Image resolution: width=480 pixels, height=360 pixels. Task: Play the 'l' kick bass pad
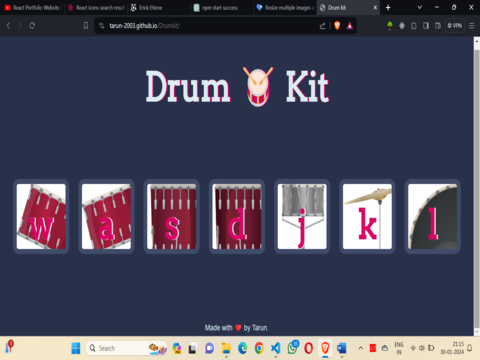[432, 216]
